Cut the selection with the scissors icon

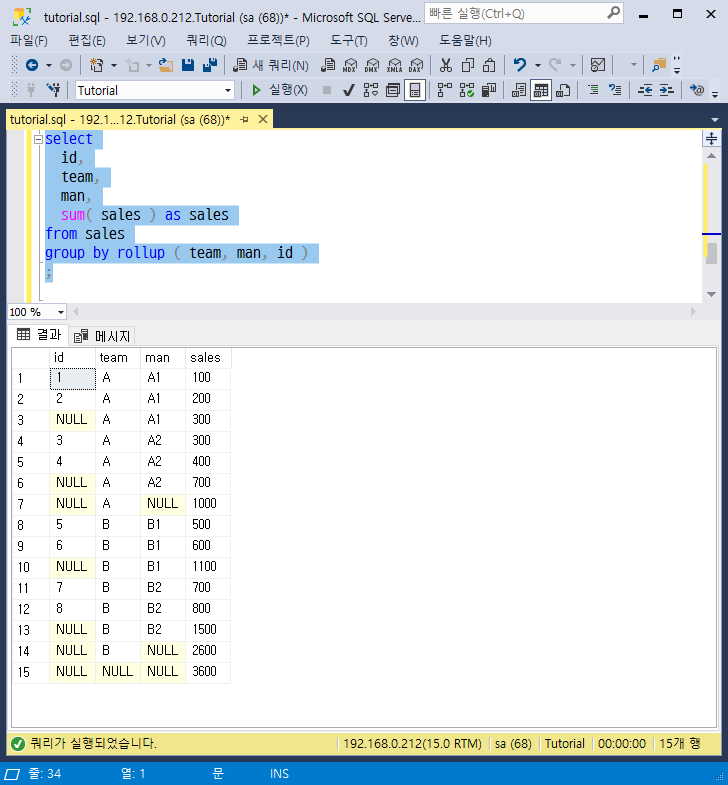tap(446, 65)
